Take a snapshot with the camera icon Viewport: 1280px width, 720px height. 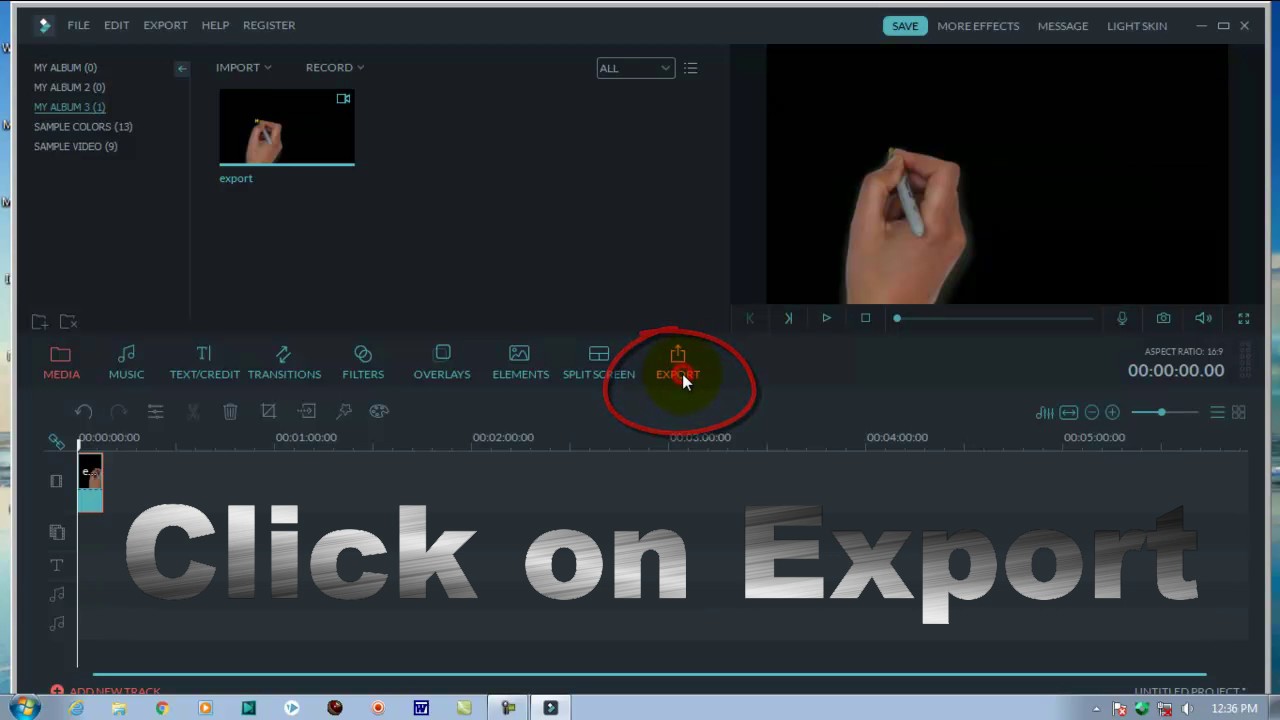[1163, 318]
